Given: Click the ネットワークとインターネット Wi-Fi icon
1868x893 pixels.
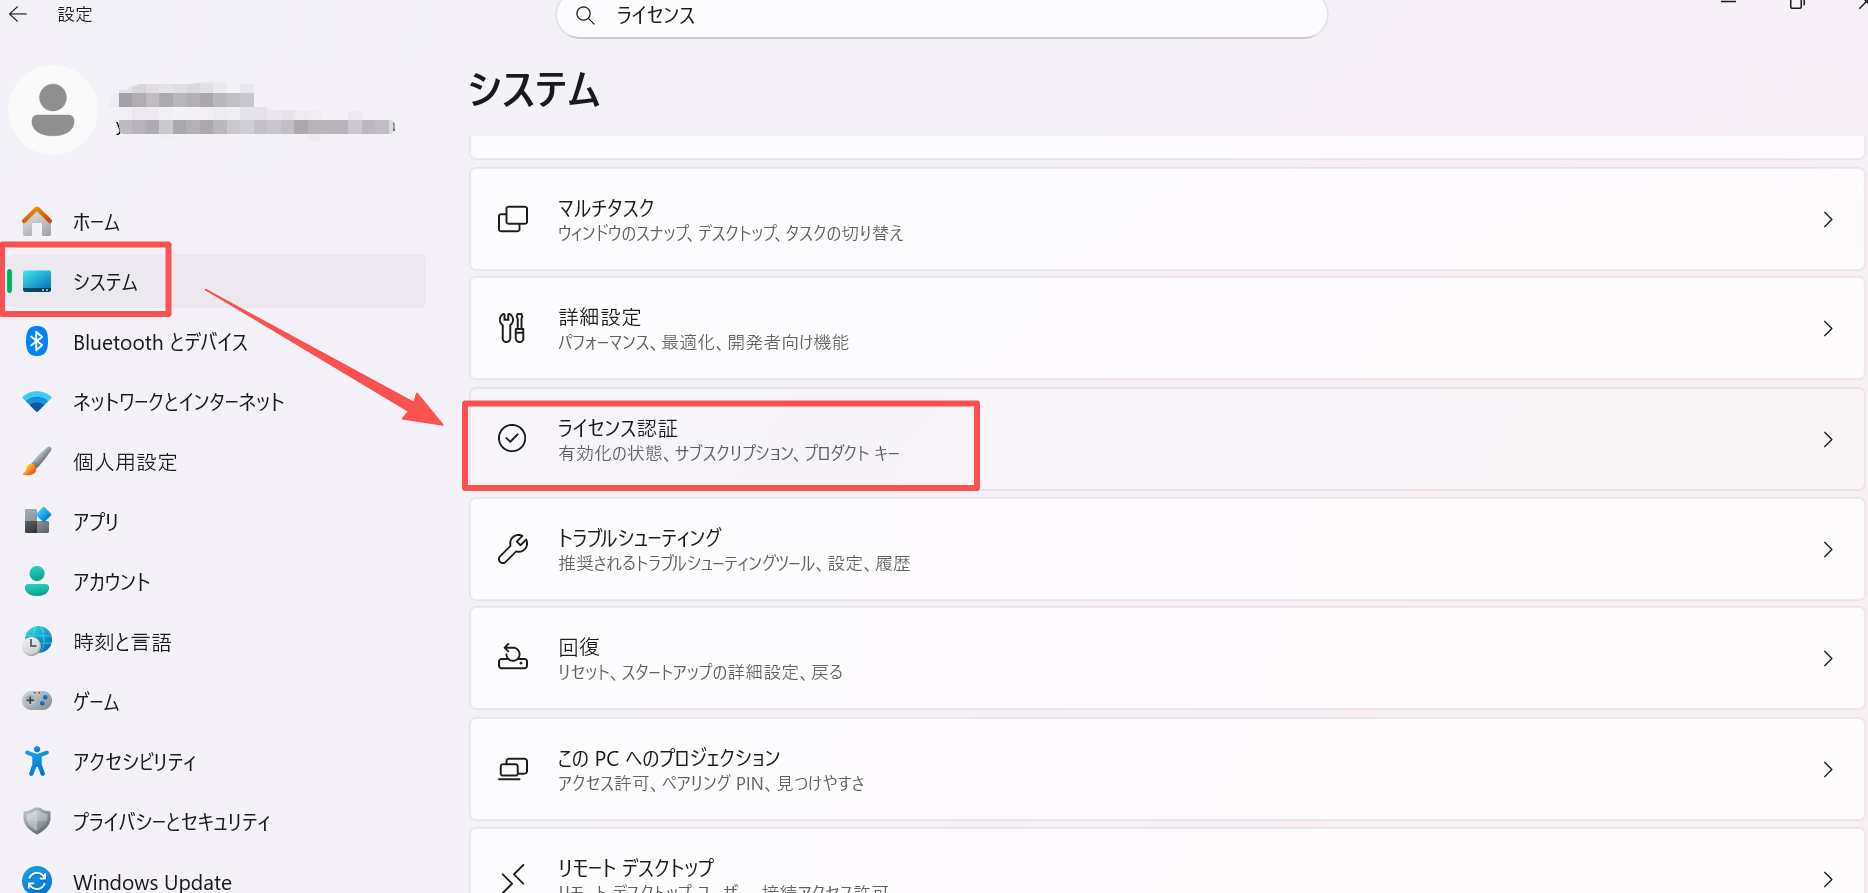Looking at the screenshot, I should [37, 401].
